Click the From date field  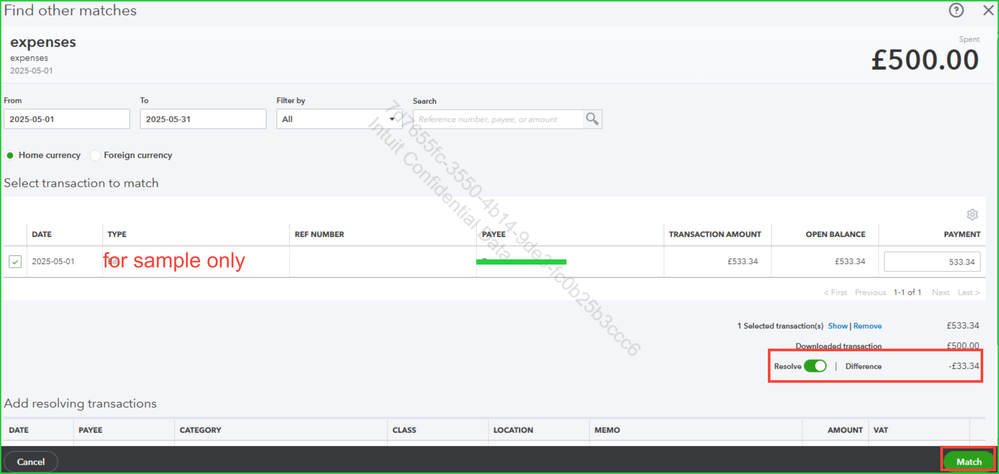click(67, 119)
